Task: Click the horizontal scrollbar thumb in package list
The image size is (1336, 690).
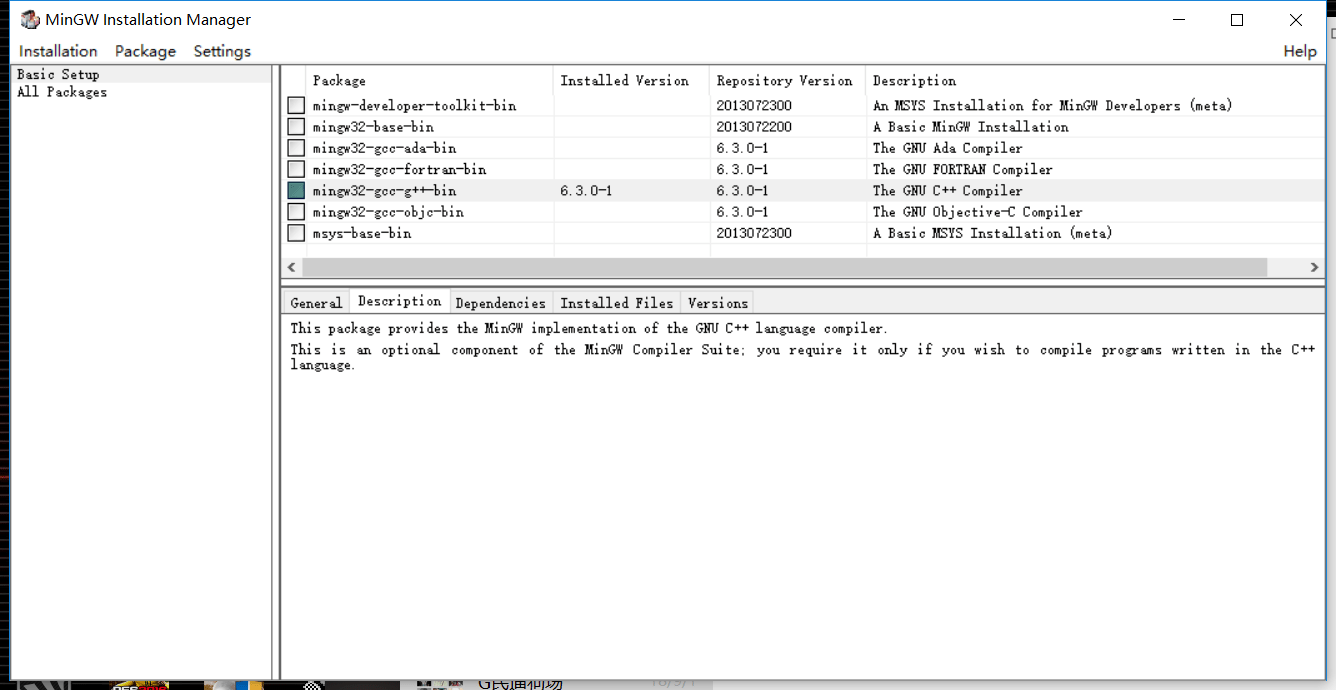Action: click(x=785, y=268)
